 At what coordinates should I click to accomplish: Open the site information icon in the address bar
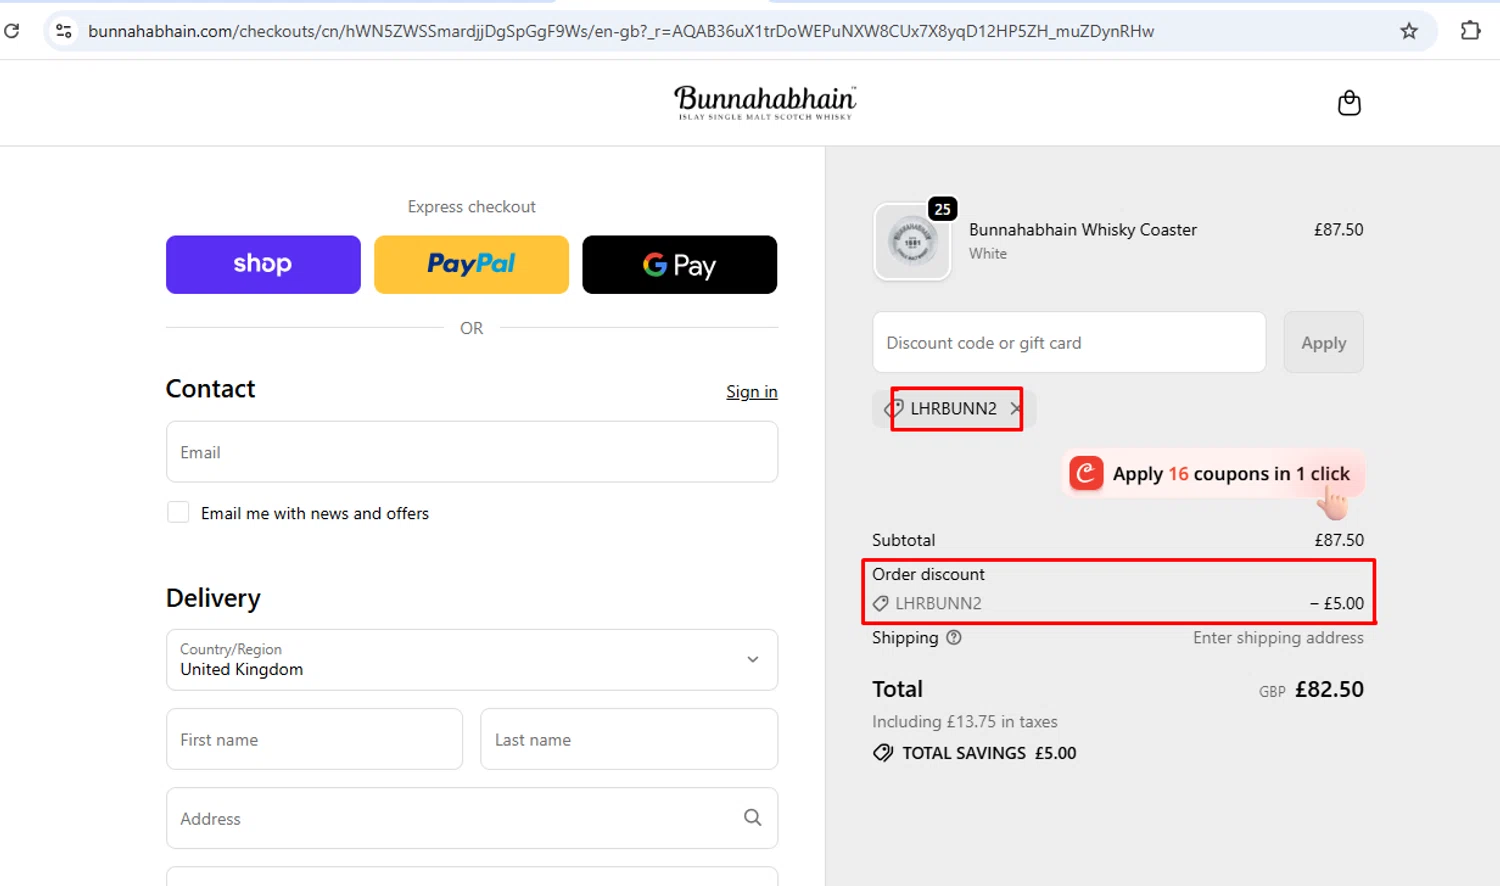pyautogui.click(x=64, y=31)
